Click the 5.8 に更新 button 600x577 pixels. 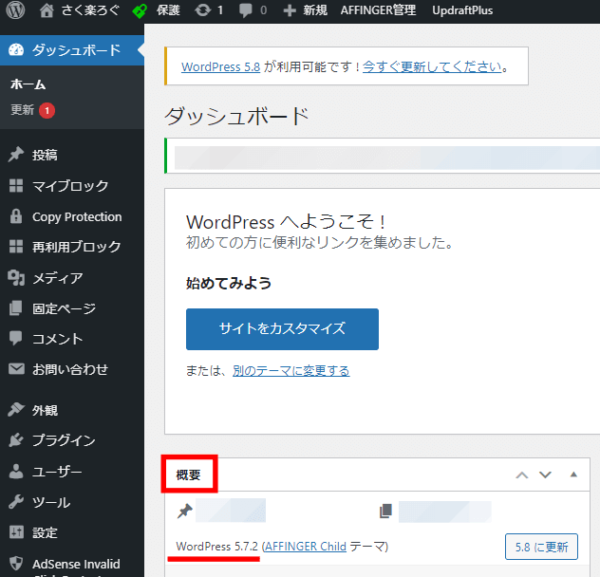(541, 547)
